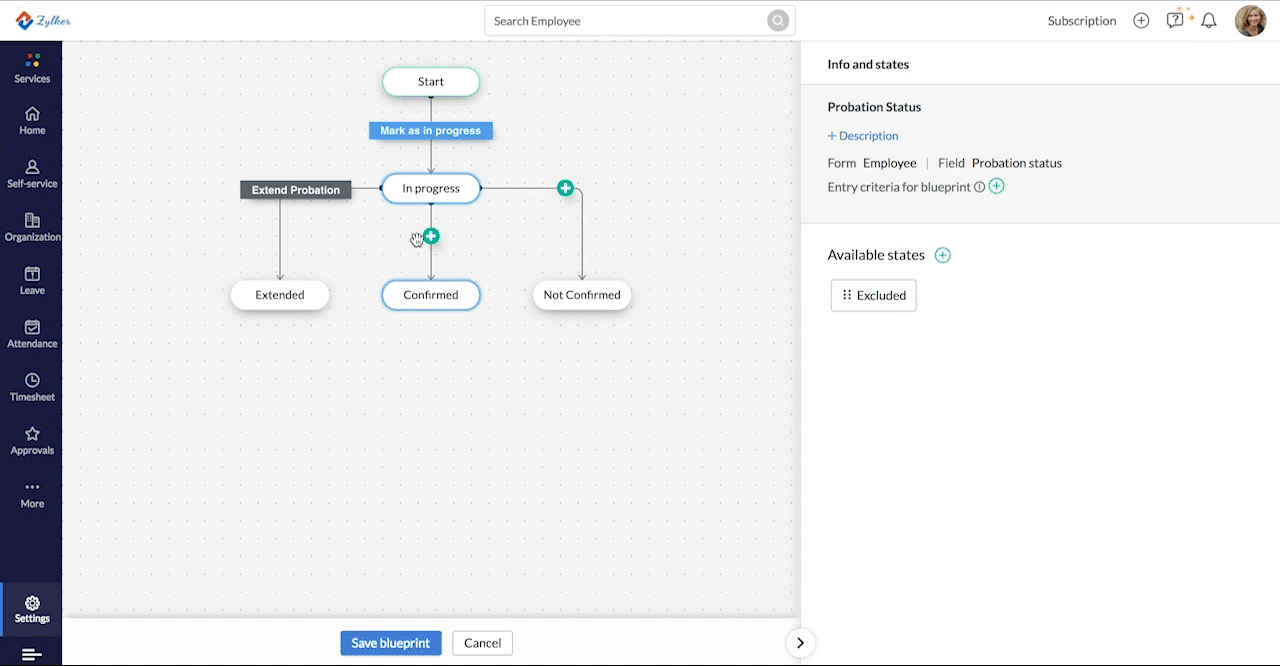Click the Zylker logo
This screenshot has width=1280, height=666.
(43, 21)
